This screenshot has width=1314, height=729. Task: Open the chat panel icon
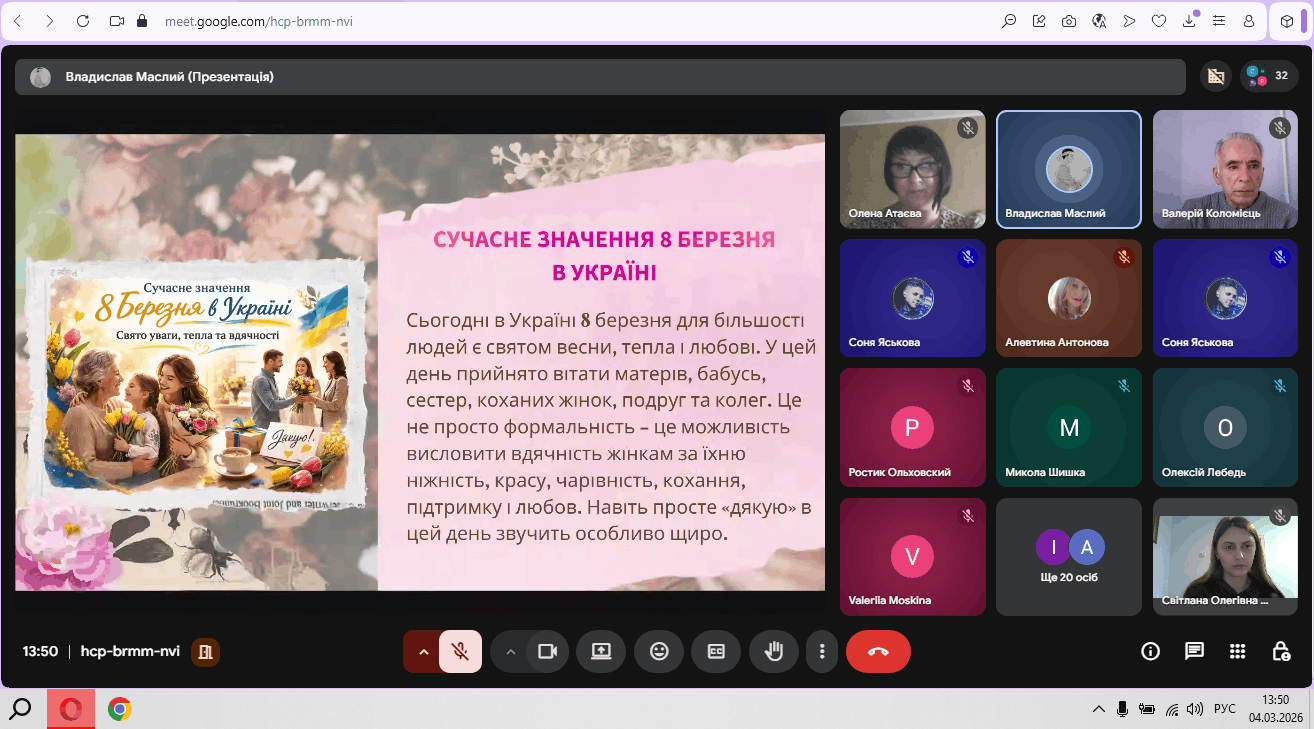[1194, 651]
